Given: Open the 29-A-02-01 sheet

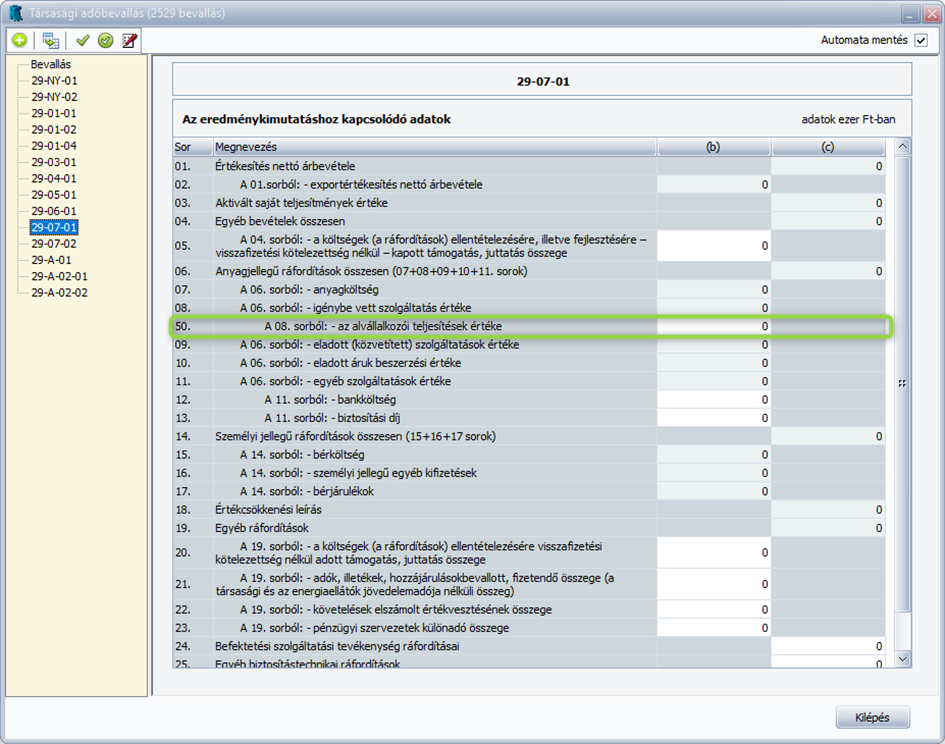Looking at the screenshot, I should [x=60, y=276].
